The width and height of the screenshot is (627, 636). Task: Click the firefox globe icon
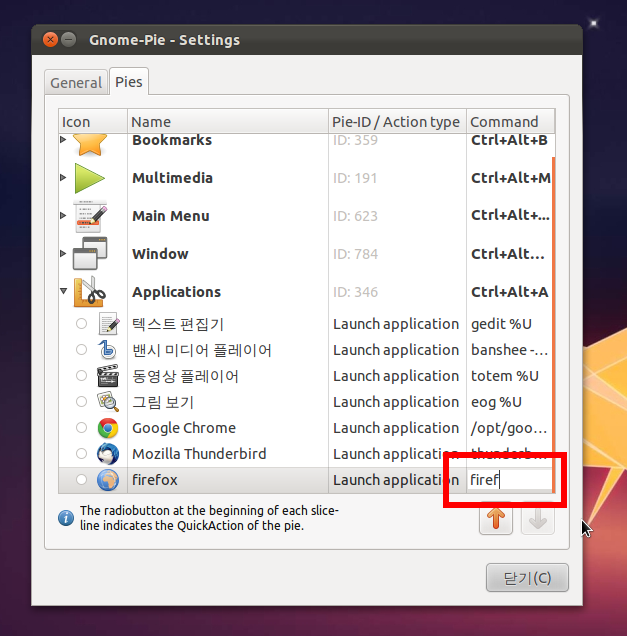click(x=108, y=480)
